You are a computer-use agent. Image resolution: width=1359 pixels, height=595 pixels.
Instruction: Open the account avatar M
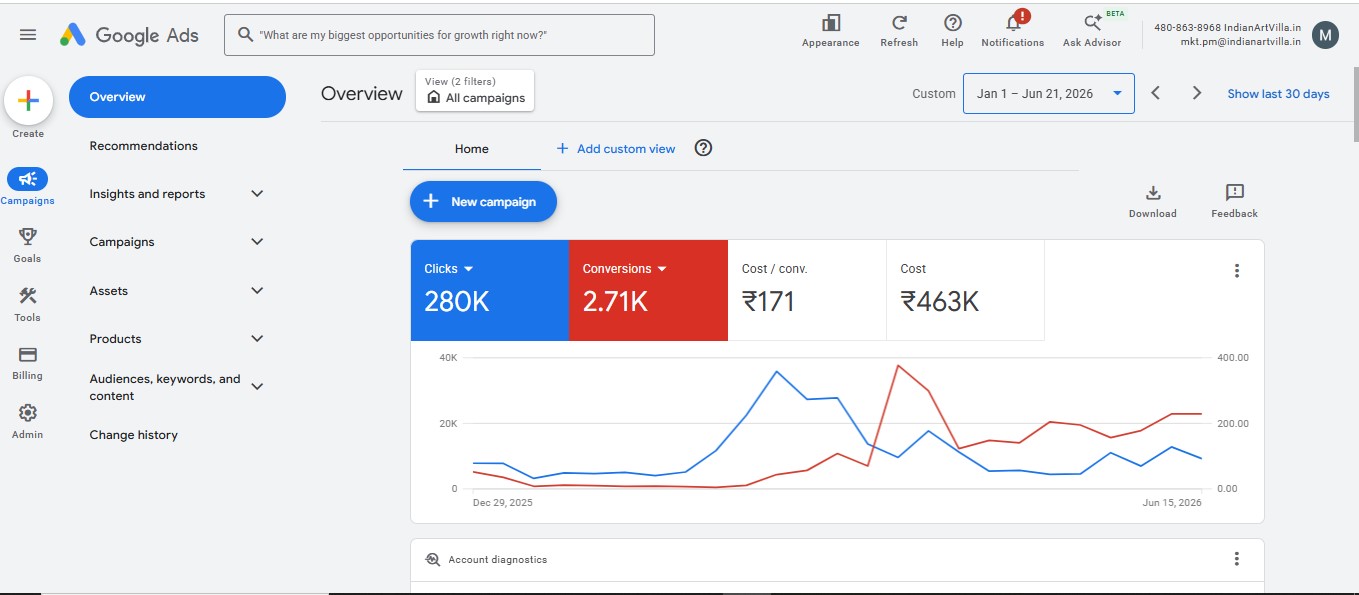pos(1325,35)
